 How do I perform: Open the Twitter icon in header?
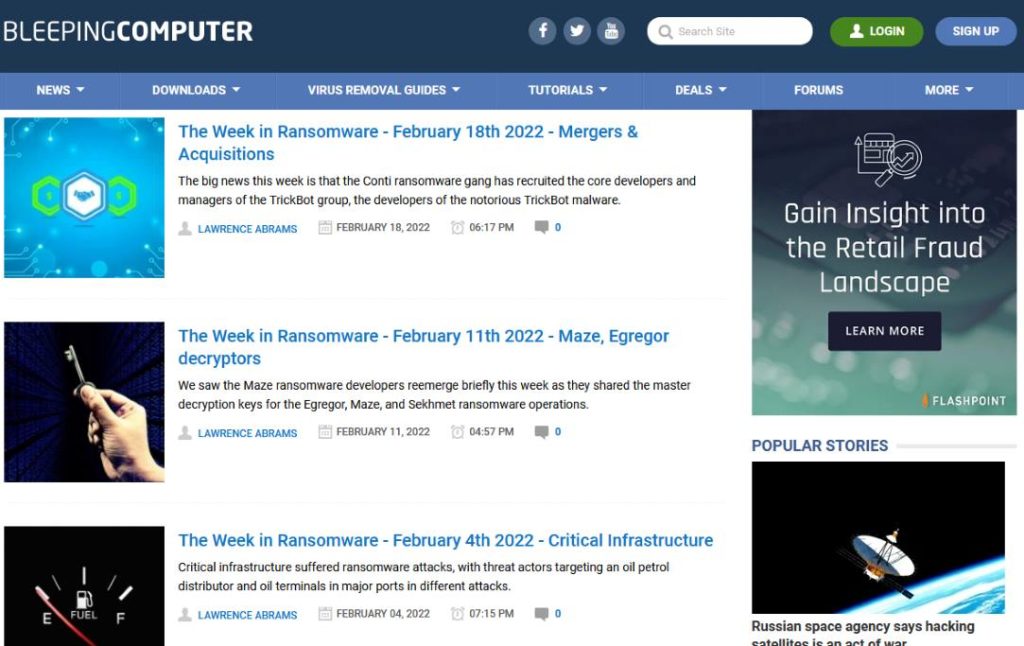point(577,31)
